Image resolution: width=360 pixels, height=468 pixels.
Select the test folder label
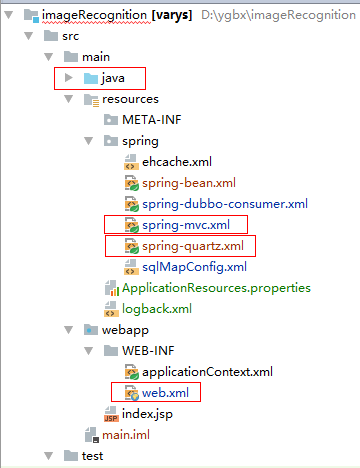click(x=92, y=456)
